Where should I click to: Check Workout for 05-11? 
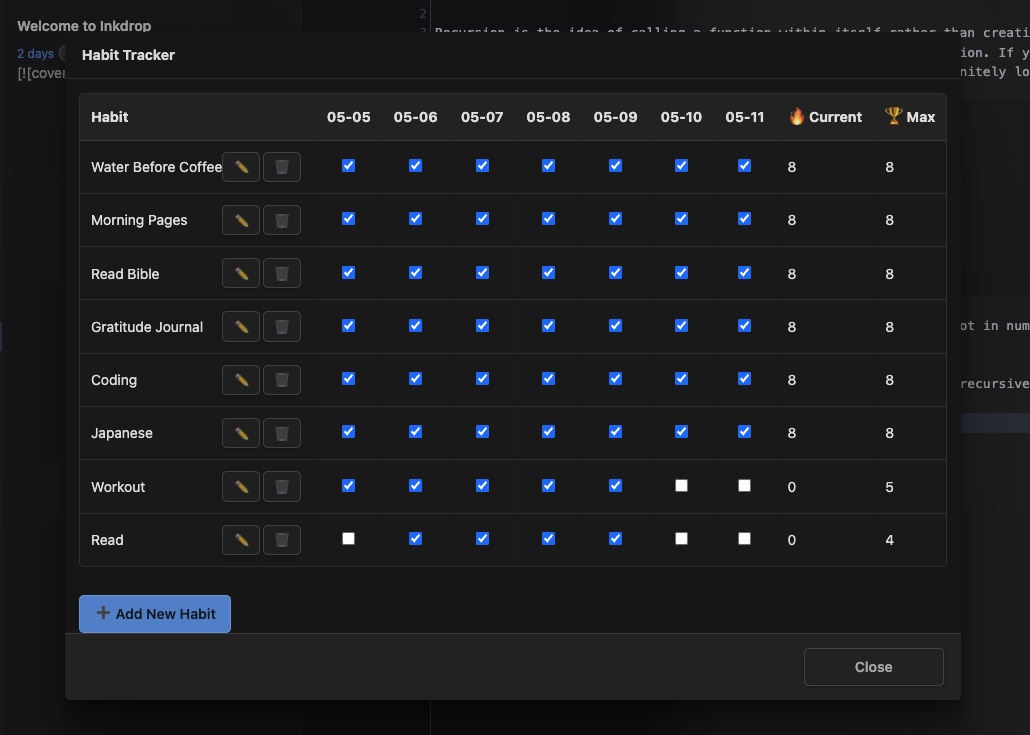click(x=744, y=485)
